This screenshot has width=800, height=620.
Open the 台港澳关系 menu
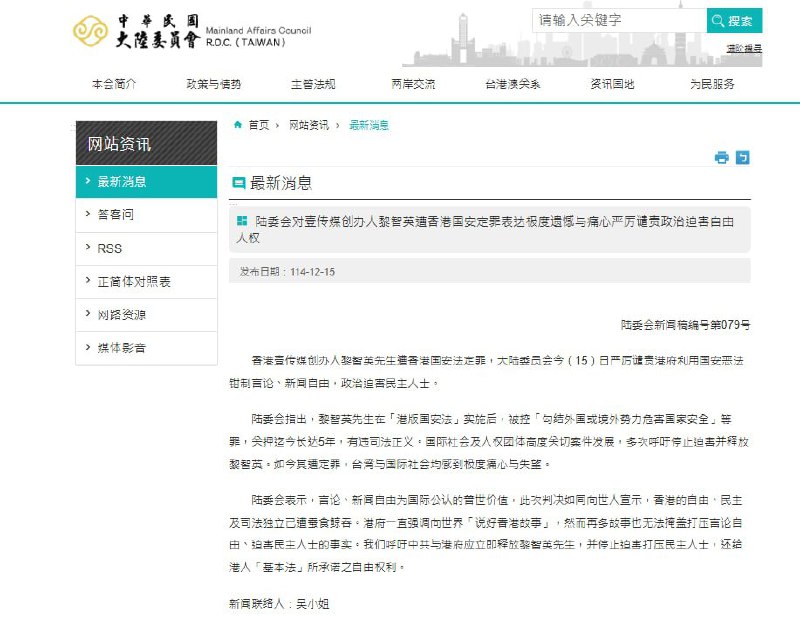coord(511,84)
